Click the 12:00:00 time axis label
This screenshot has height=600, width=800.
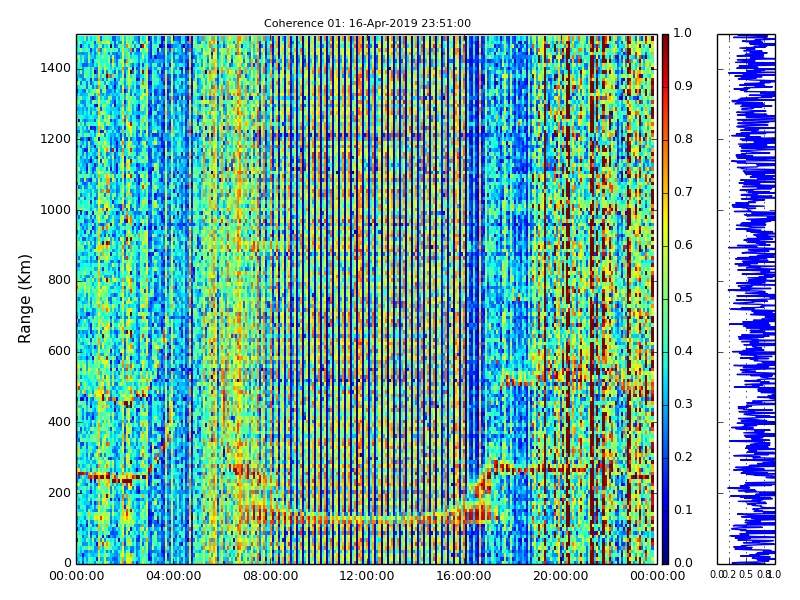tap(367, 576)
